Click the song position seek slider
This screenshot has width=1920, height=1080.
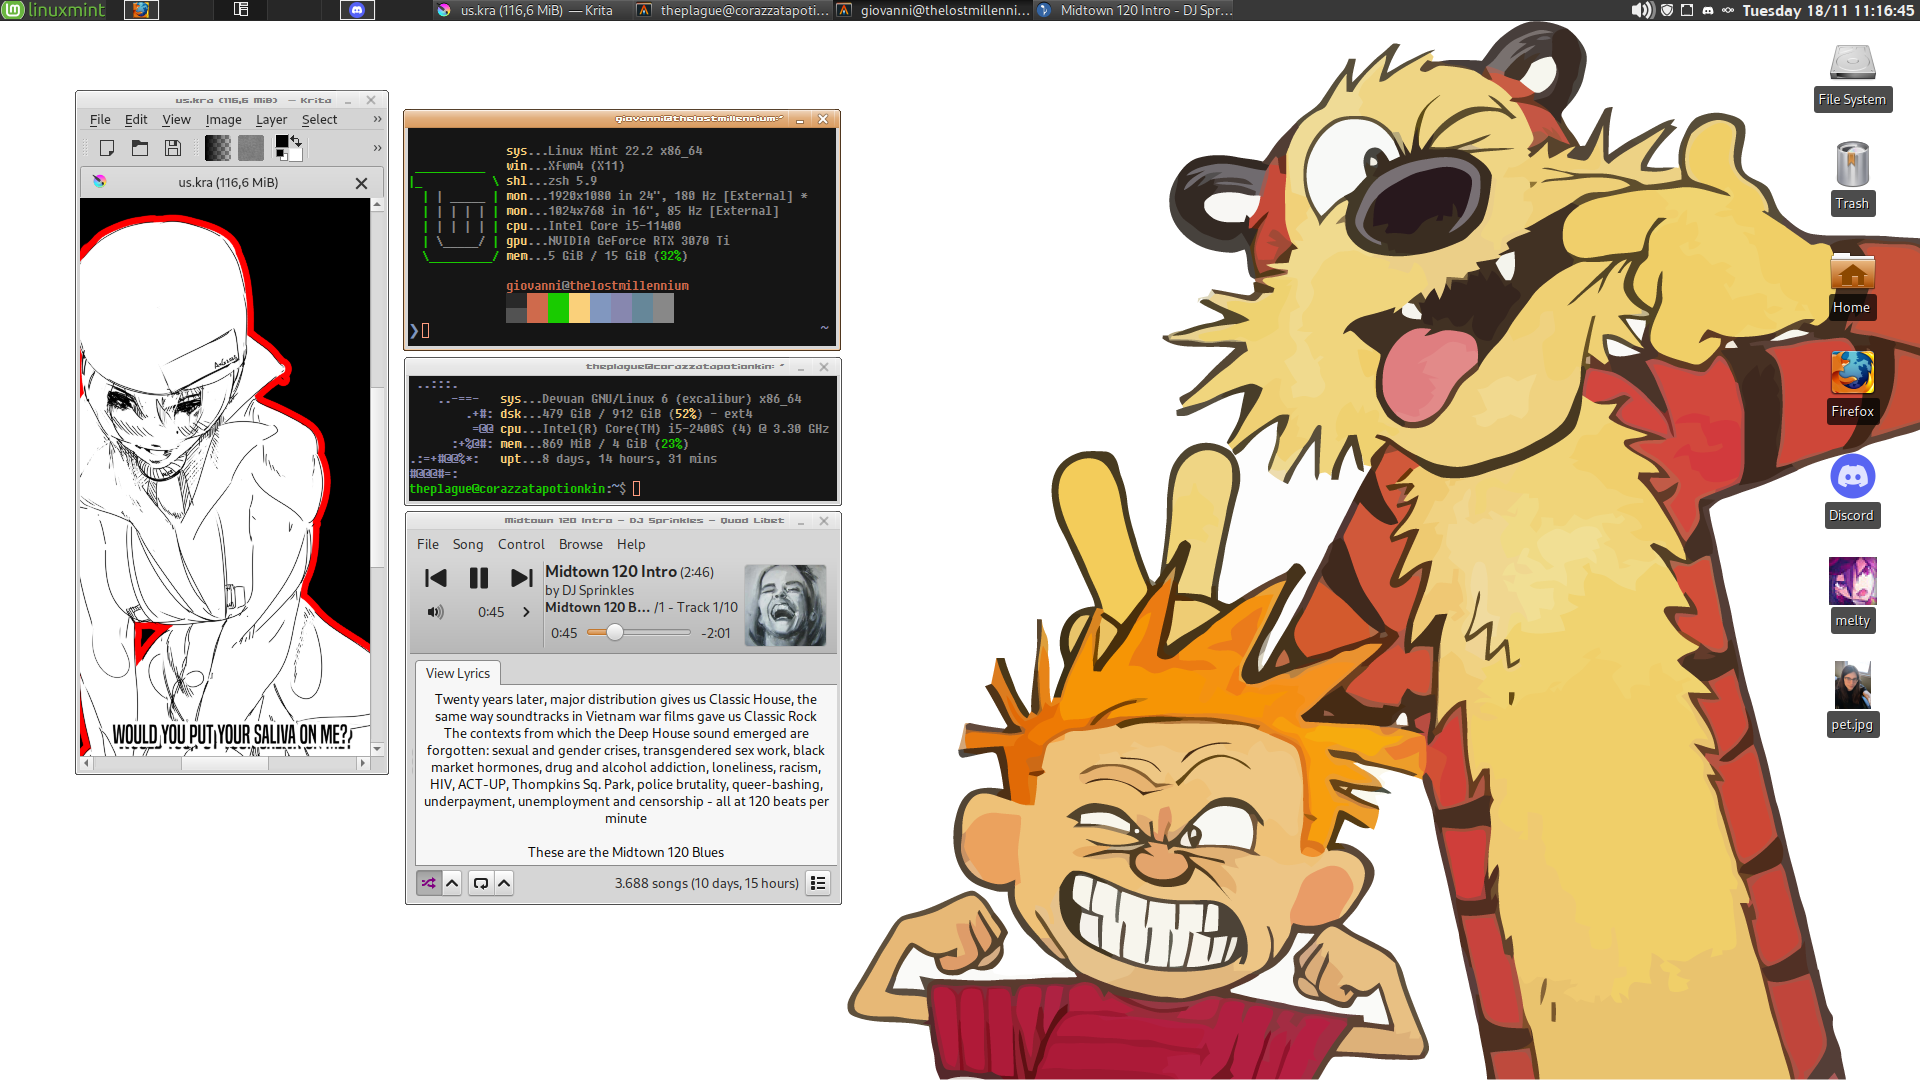639,632
